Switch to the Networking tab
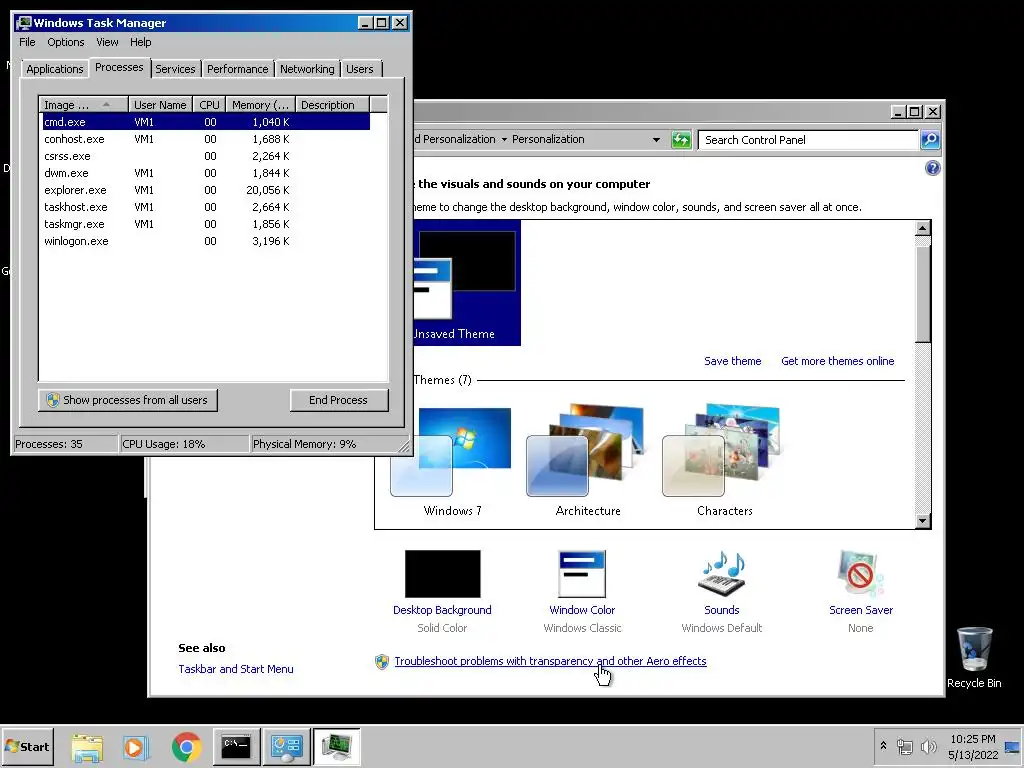The height and width of the screenshot is (768, 1024). pyautogui.click(x=307, y=69)
